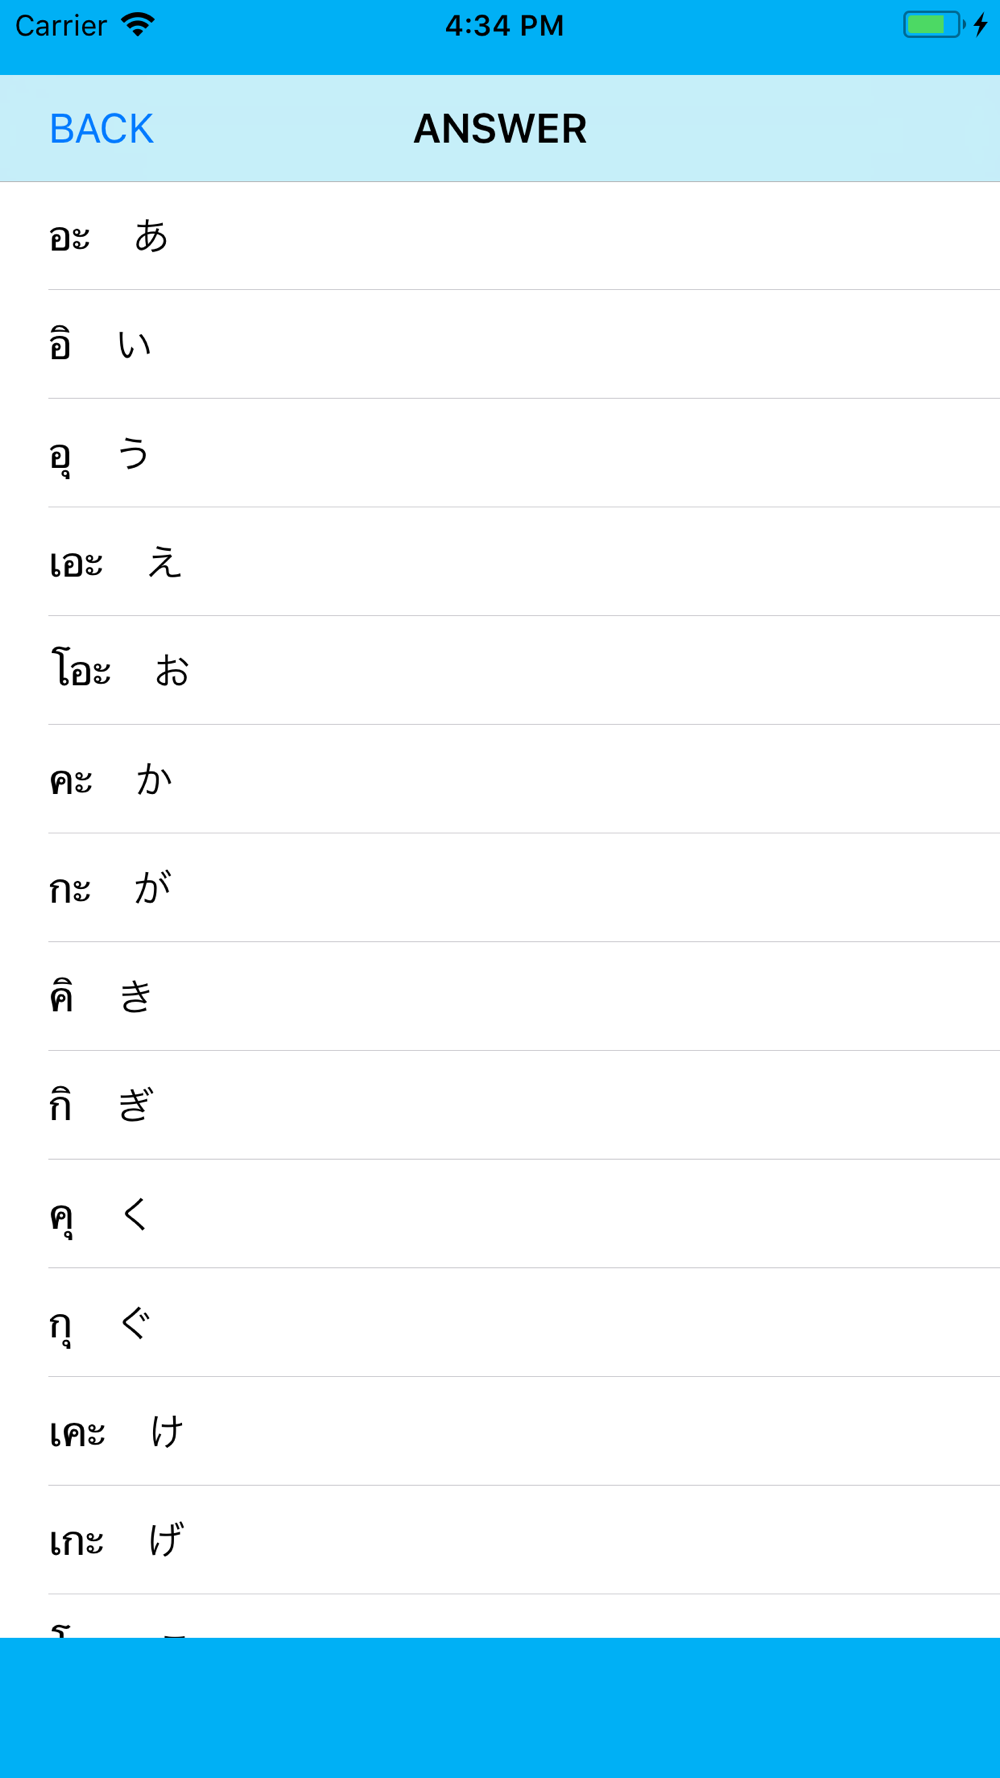Select the อิ い row
This screenshot has width=1000, height=1778.
[500, 345]
